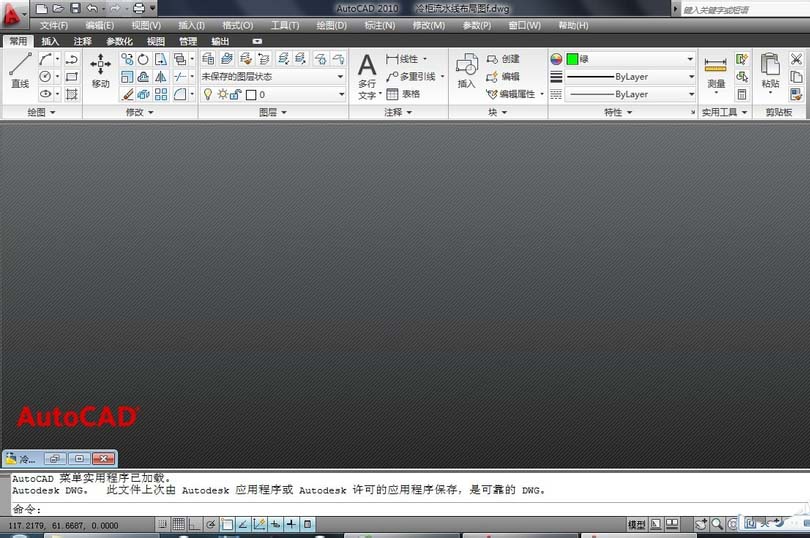
Task: Toggle layer 0 on/off lightbulb
Action: click(x=208, y=94)
